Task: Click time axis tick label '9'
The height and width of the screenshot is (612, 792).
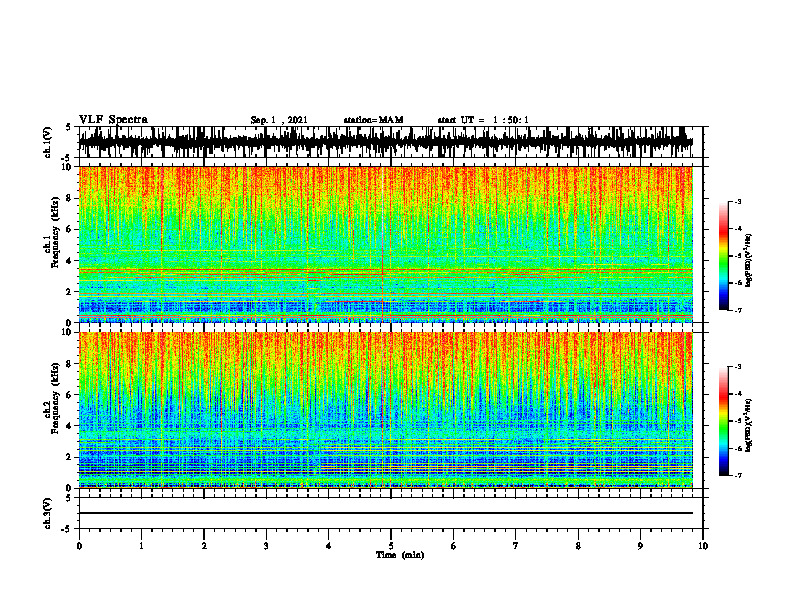Action: click(x=640, y=546)
